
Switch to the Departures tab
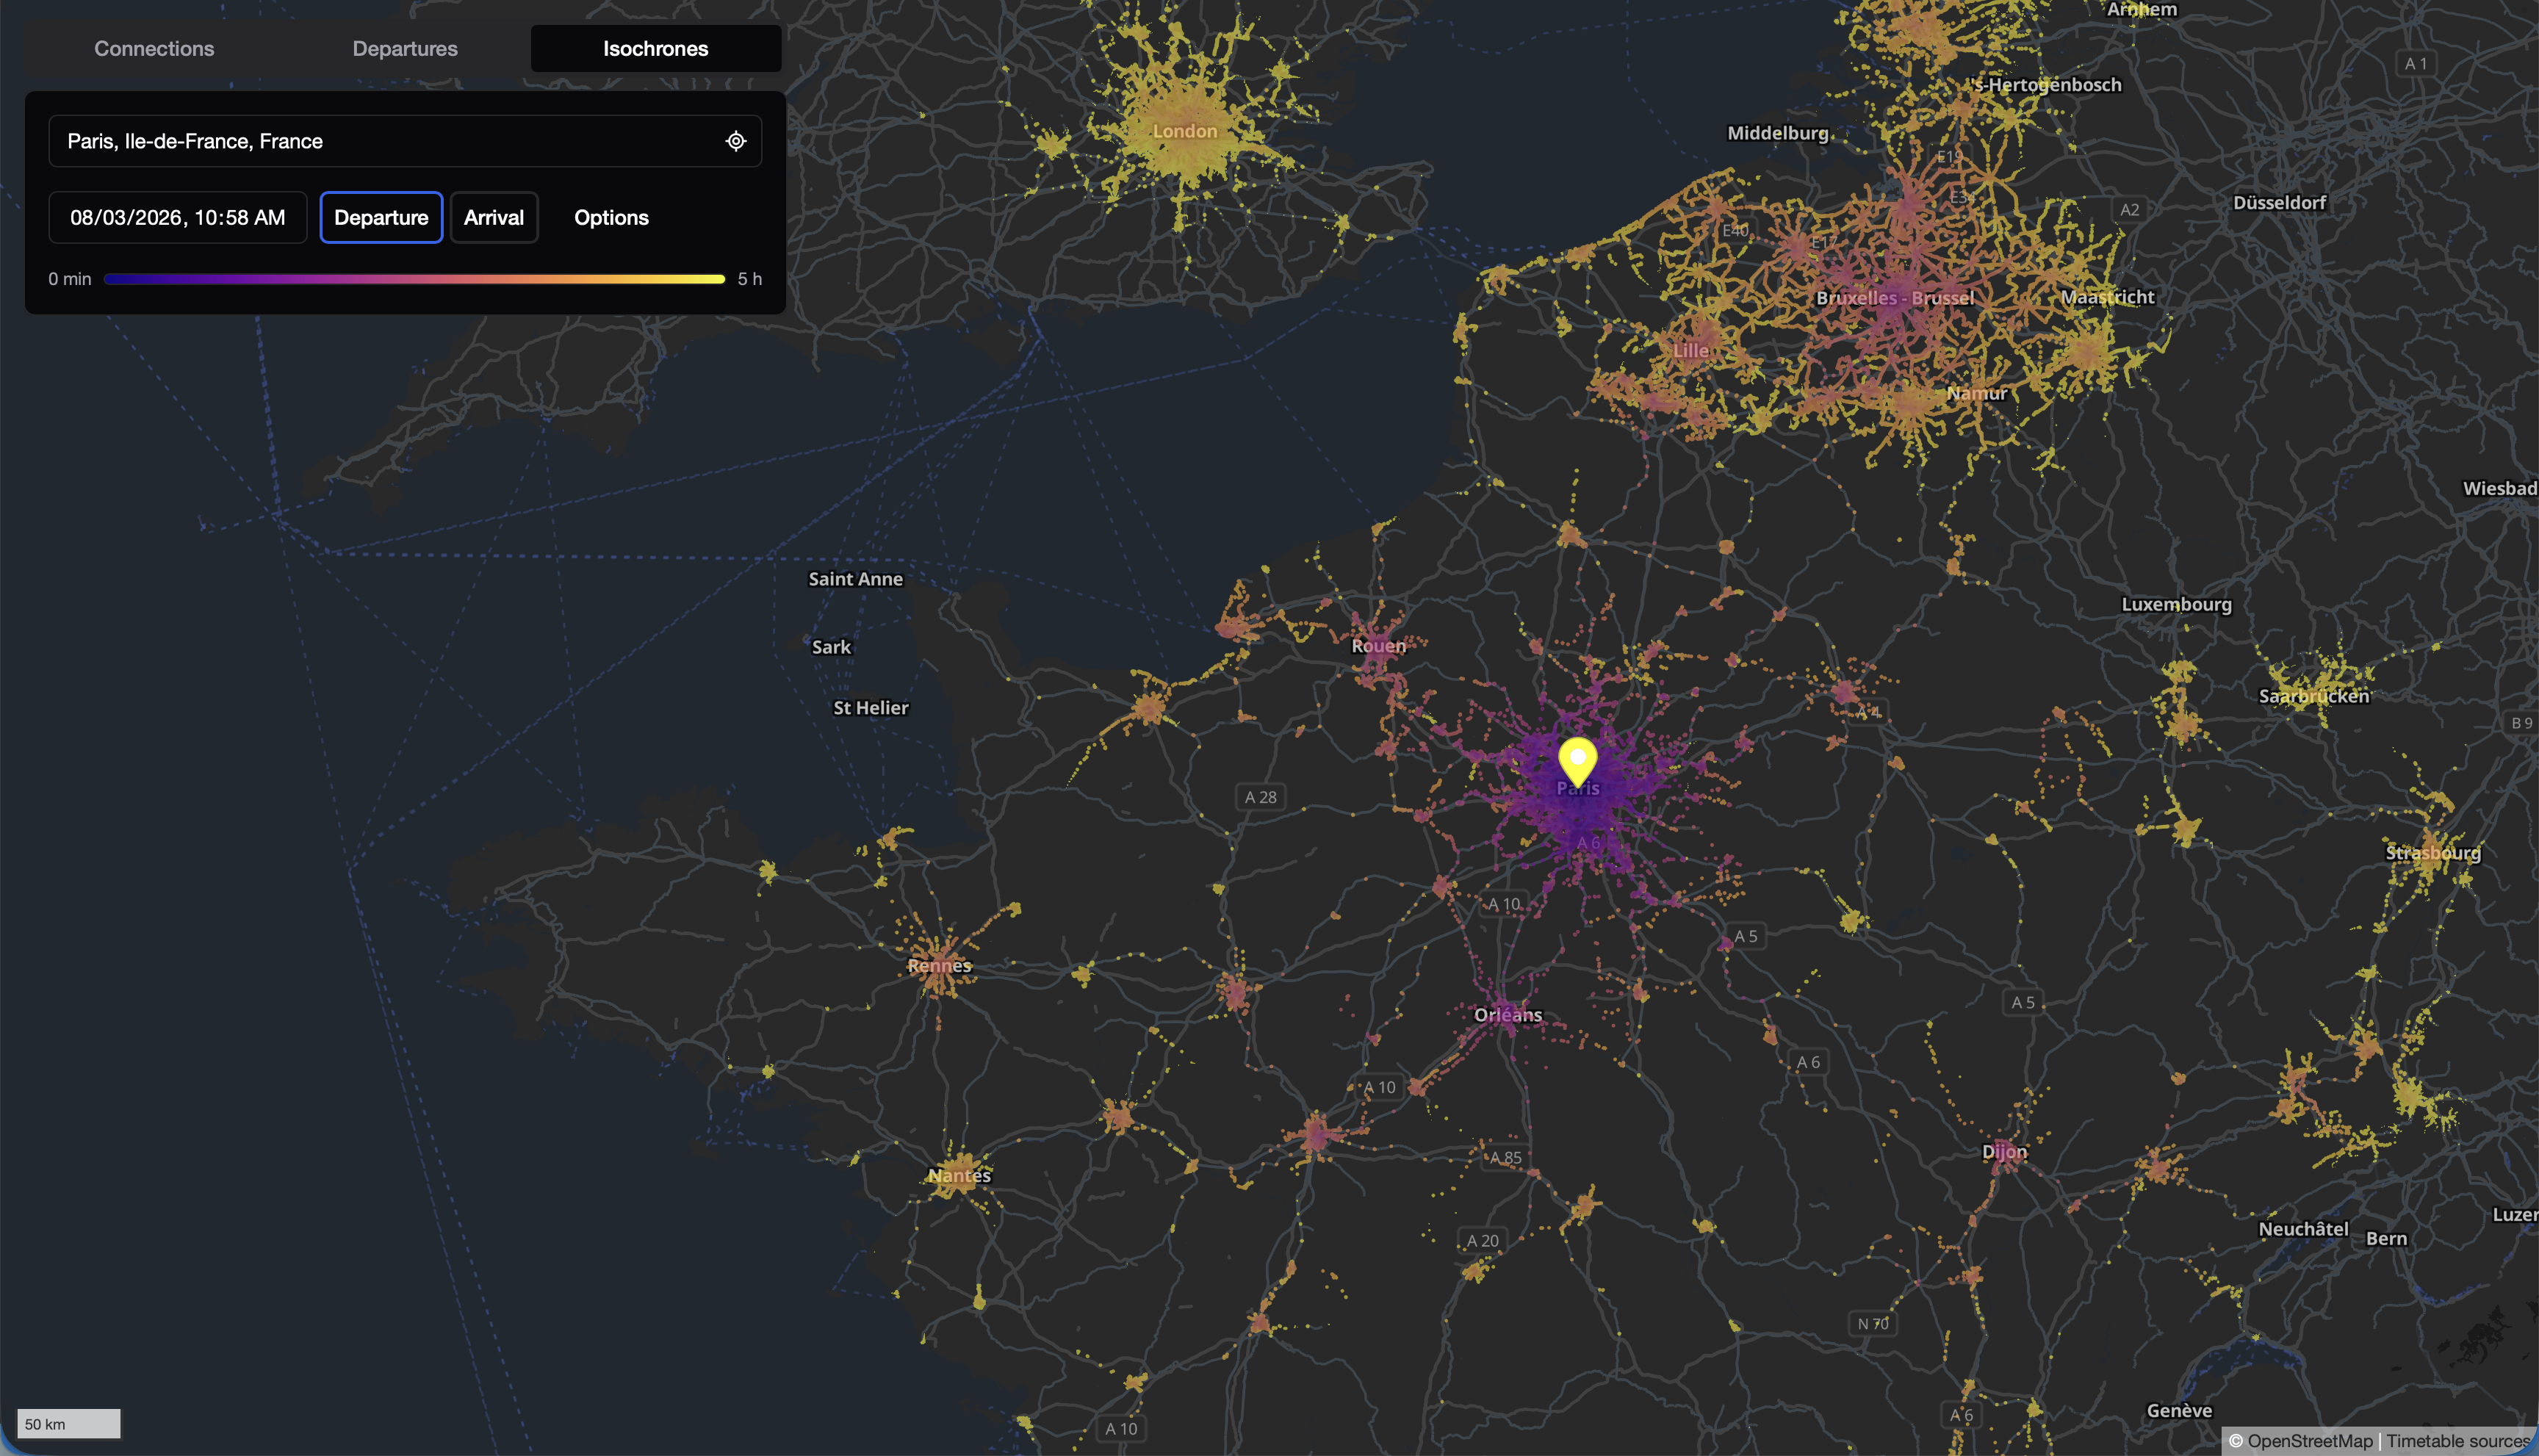[x=405, y=48]
